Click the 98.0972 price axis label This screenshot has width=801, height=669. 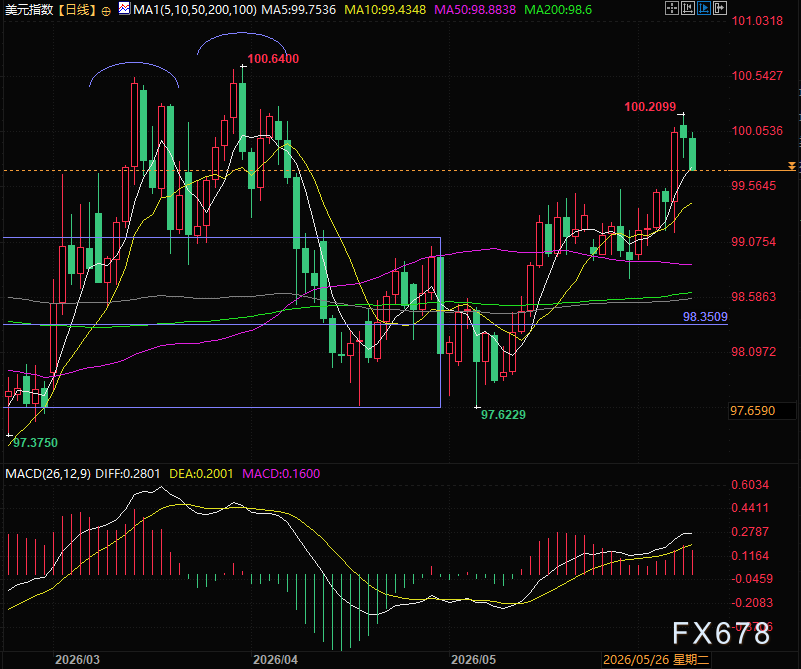click(753, 351)
